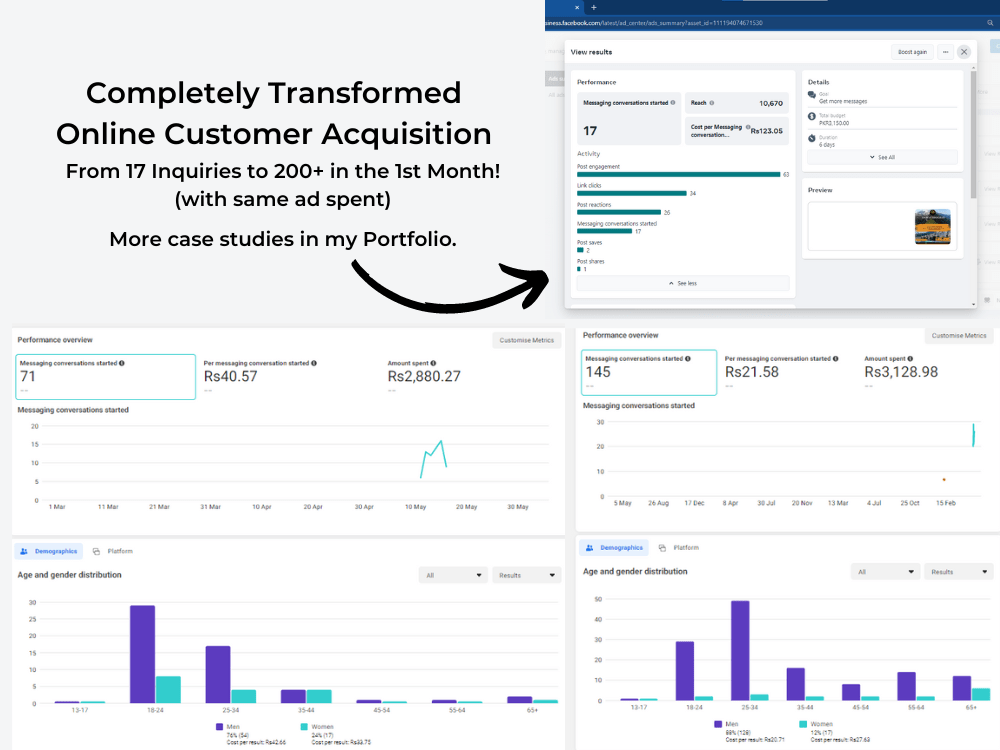This screenshot has height=750, width=1000.
Task: Click the right panel's Demographics people icon
Action: tap(590, 548)
